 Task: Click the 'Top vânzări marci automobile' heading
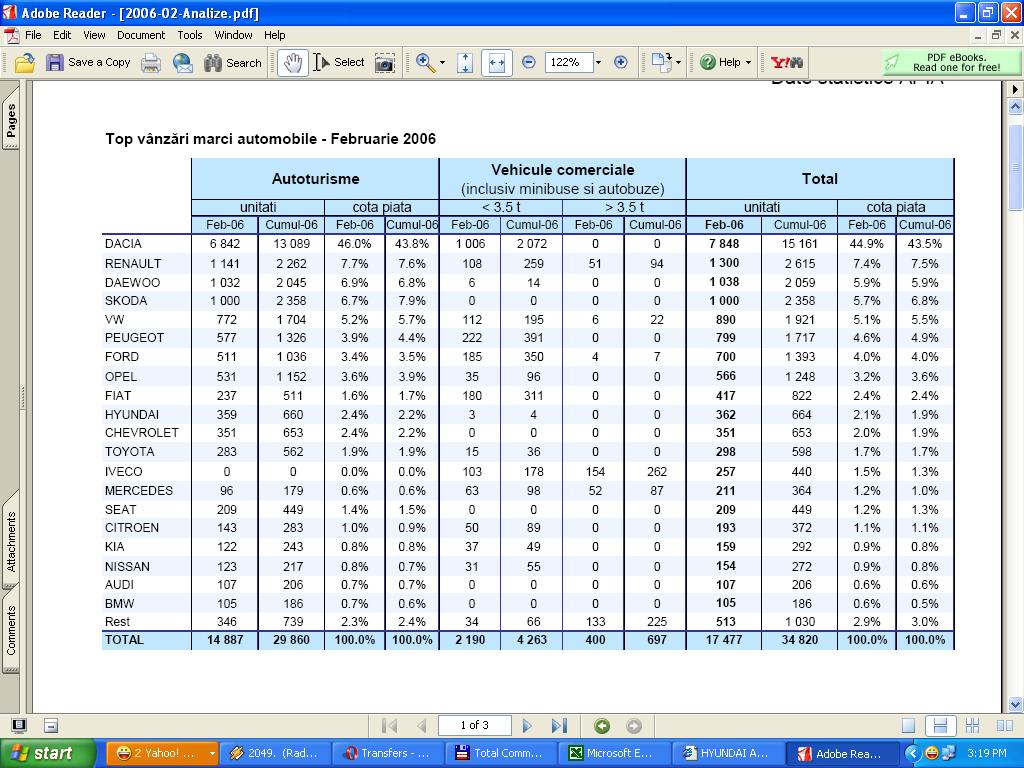click(x=271, y=139)
